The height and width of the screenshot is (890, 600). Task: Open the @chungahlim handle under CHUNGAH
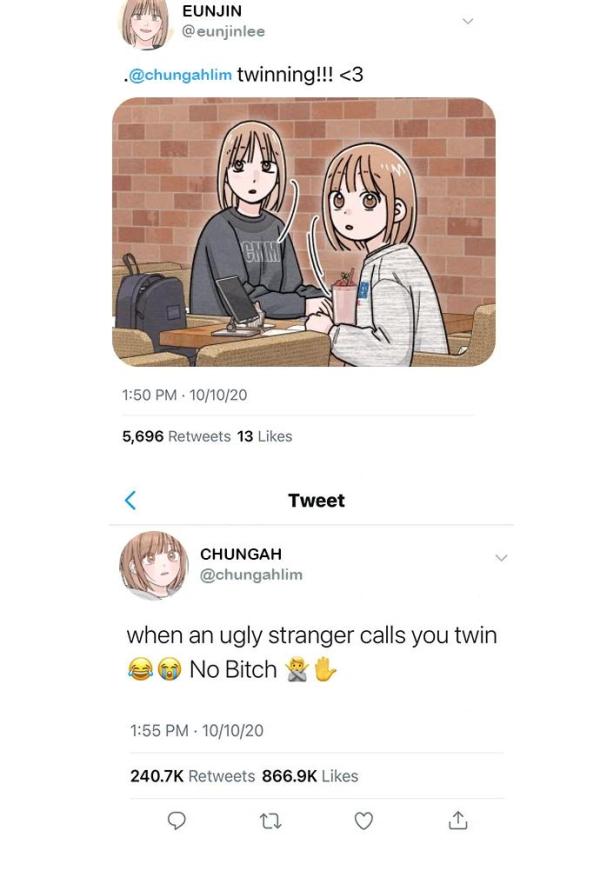coord(251,574)
